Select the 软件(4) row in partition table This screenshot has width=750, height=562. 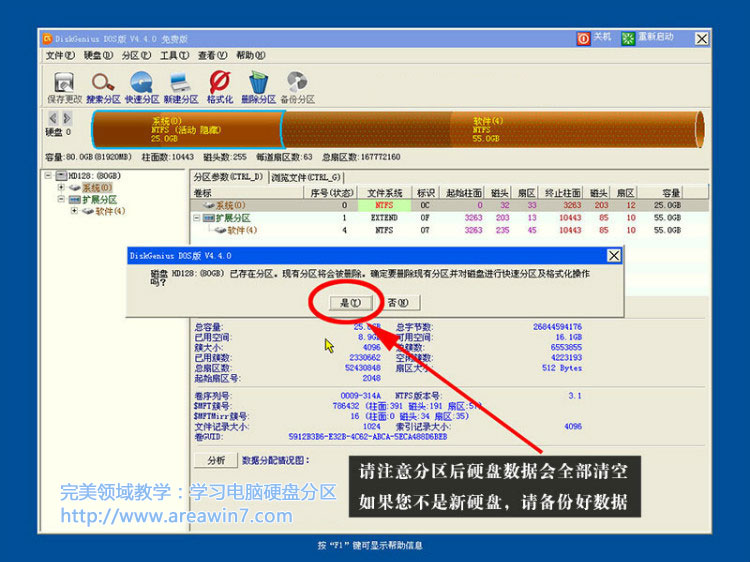449,230
